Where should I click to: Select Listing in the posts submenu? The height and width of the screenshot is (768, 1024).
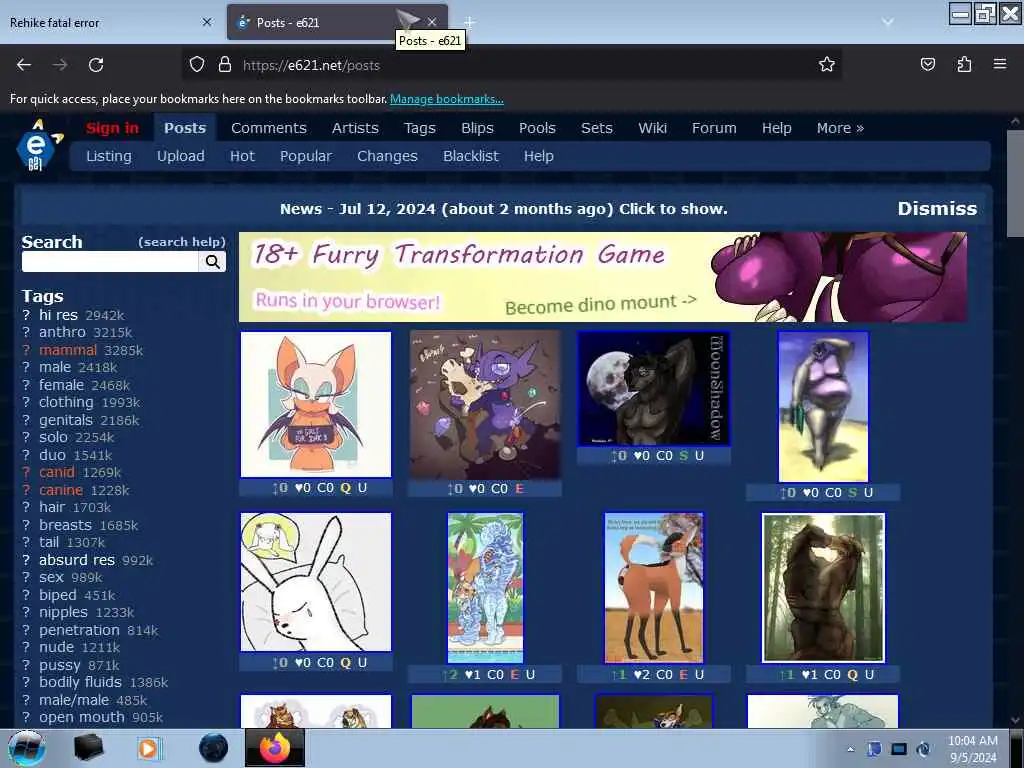click(108, 156)
